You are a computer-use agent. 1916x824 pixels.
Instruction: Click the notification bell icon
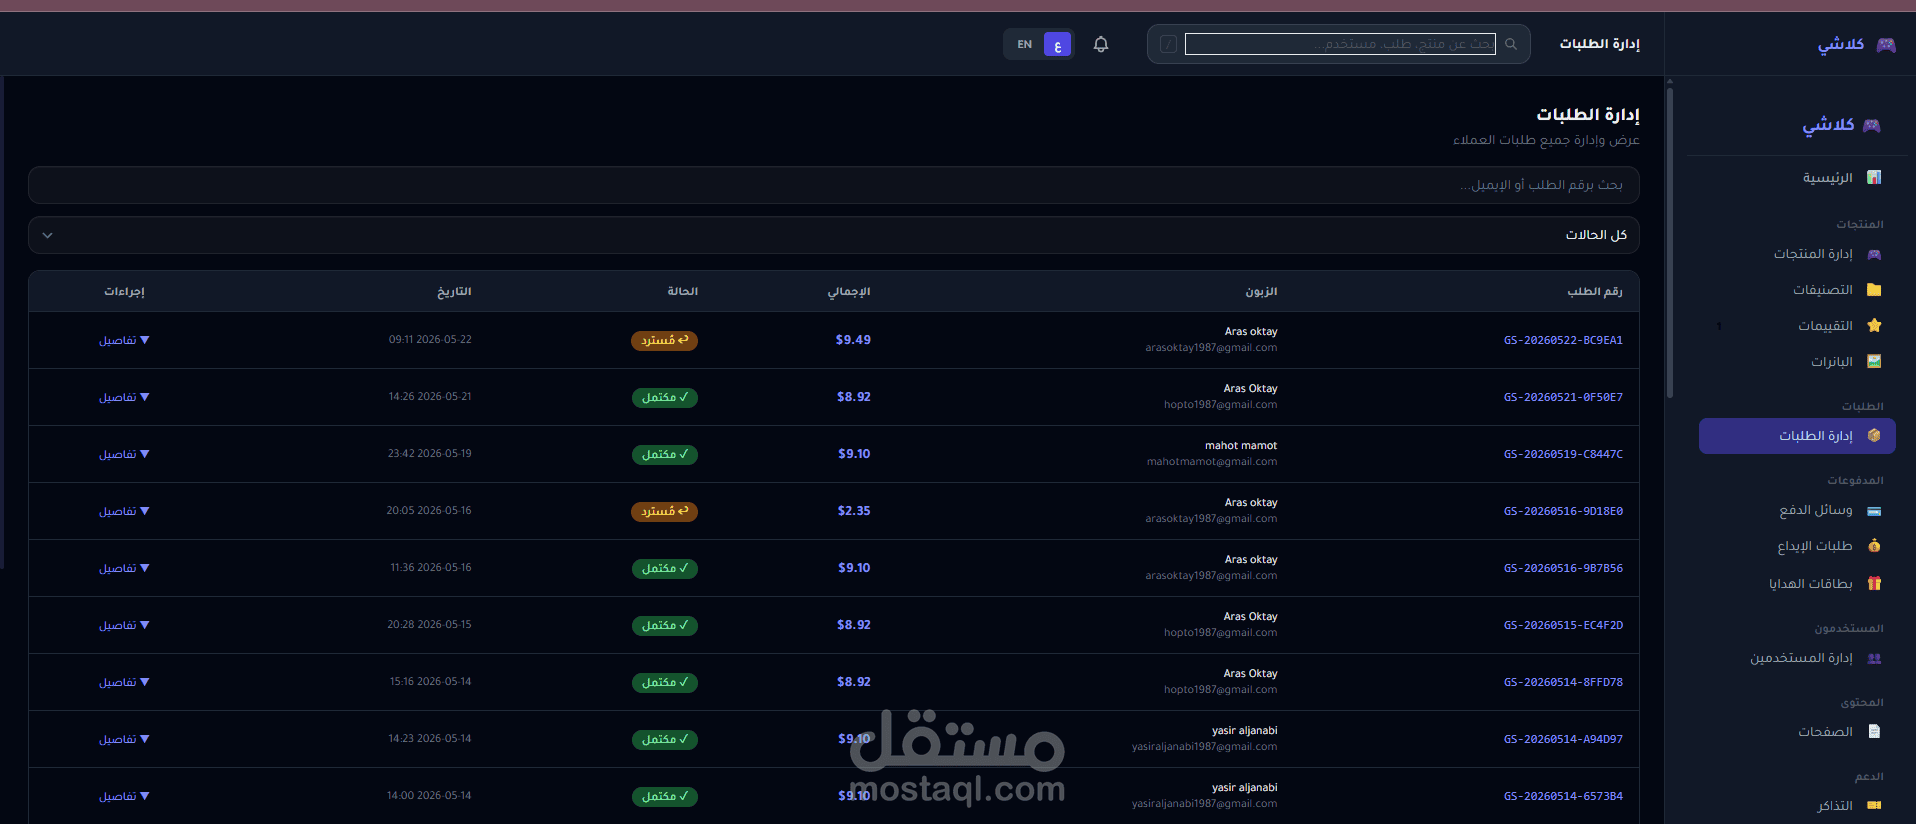(x=1101, y=44)
